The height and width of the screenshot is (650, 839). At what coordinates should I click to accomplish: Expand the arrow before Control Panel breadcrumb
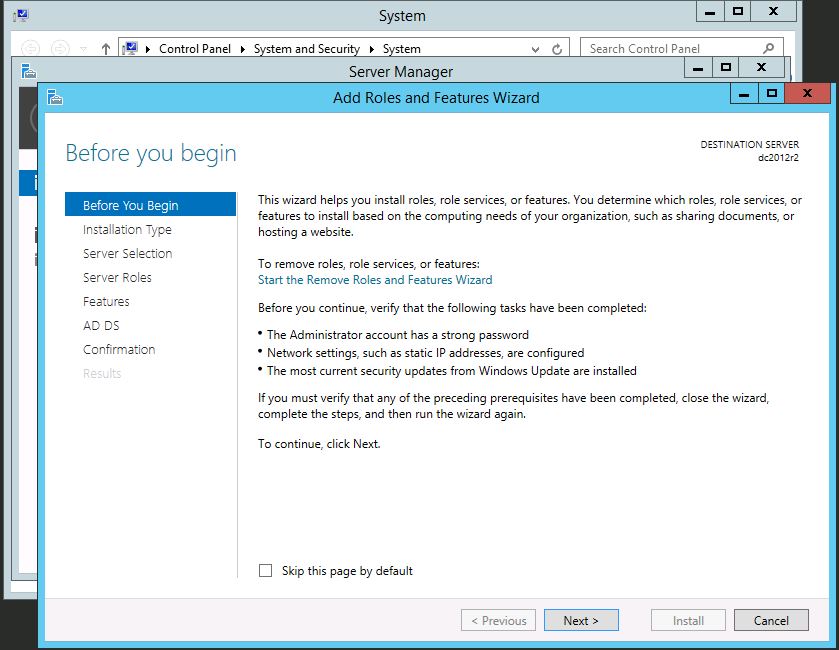pos(148,49)
